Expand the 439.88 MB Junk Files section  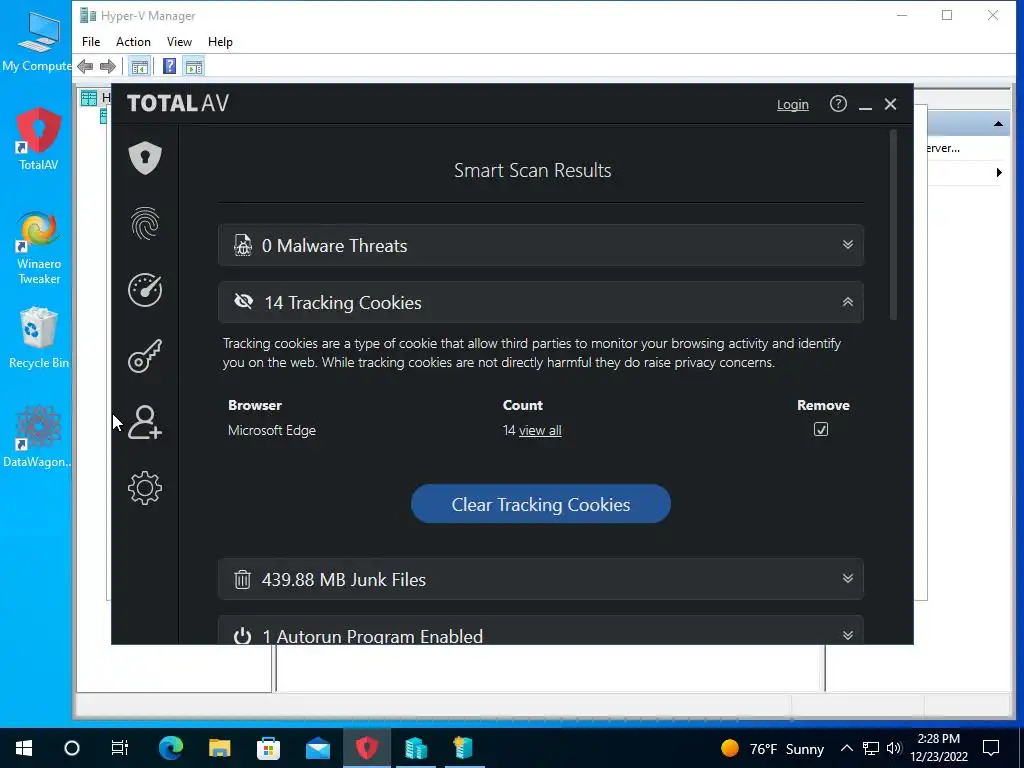[541, 579]
